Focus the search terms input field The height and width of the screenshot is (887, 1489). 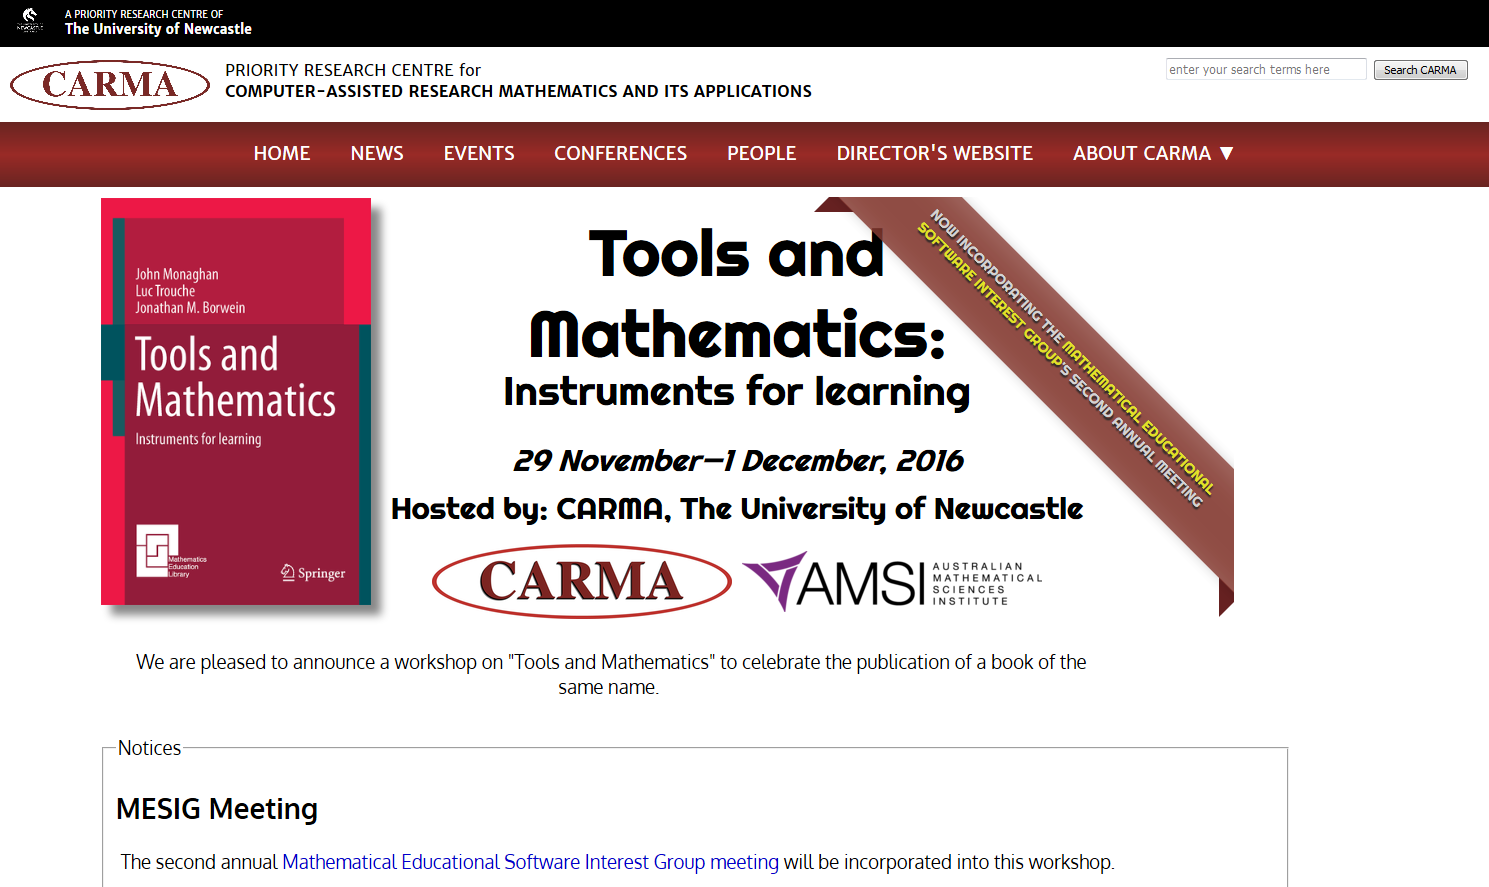(1265, 69)
